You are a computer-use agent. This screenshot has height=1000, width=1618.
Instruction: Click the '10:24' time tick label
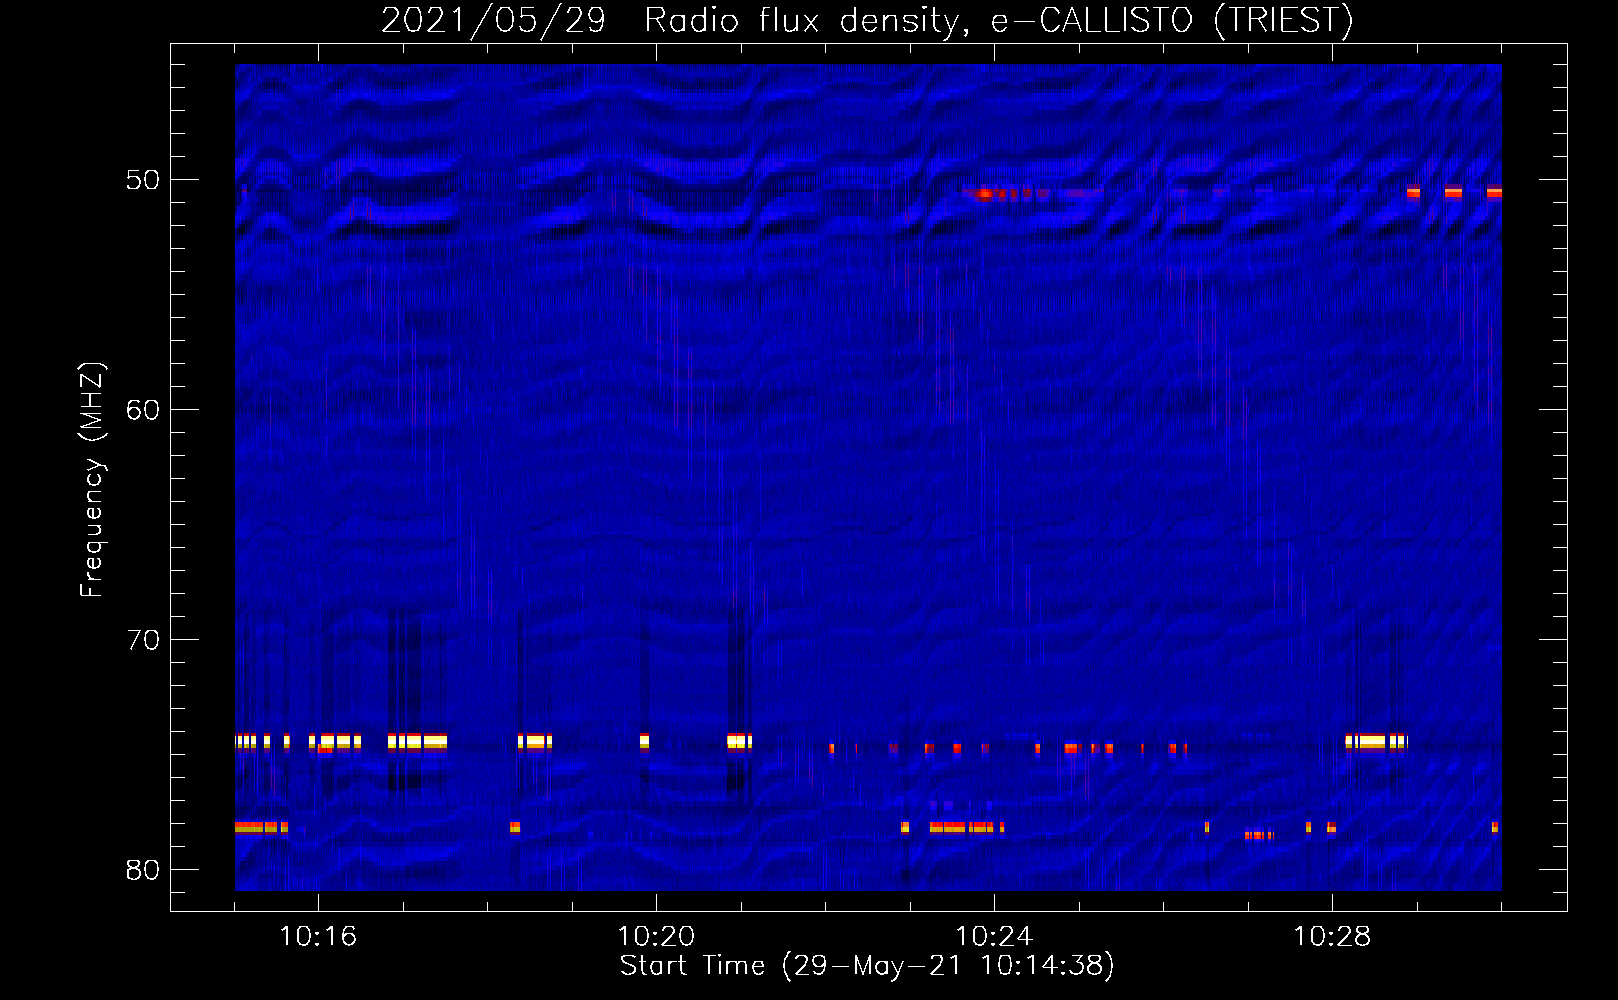click(994, 937)
